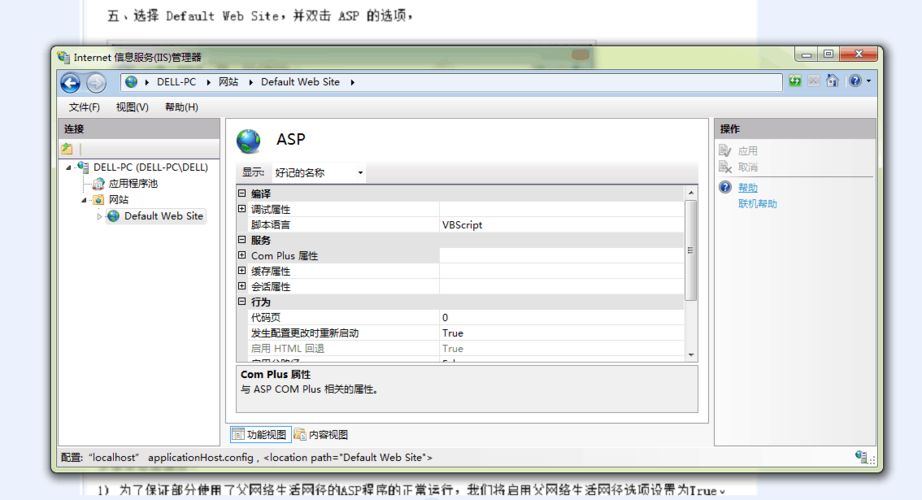
Task: Collapse the 服务 property group
Action: tap(242, 239)
